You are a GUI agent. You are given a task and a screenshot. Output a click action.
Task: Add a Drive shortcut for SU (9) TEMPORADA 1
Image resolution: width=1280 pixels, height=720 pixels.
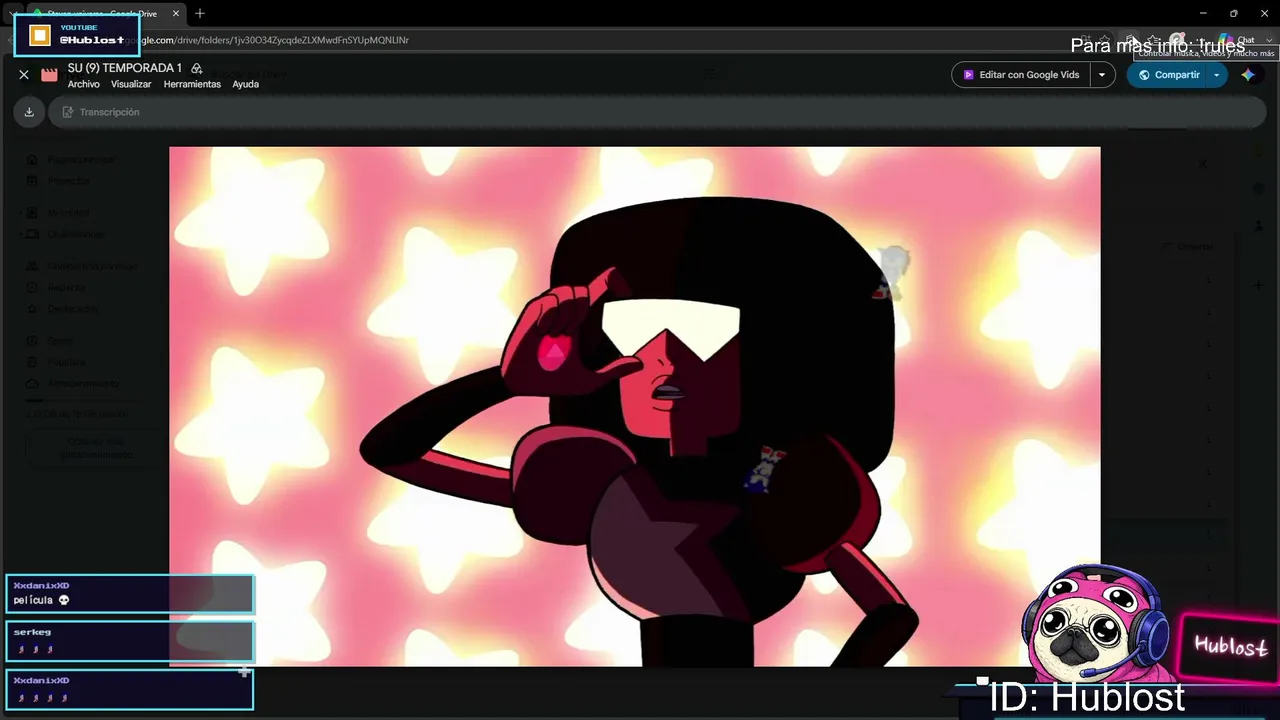197,68
